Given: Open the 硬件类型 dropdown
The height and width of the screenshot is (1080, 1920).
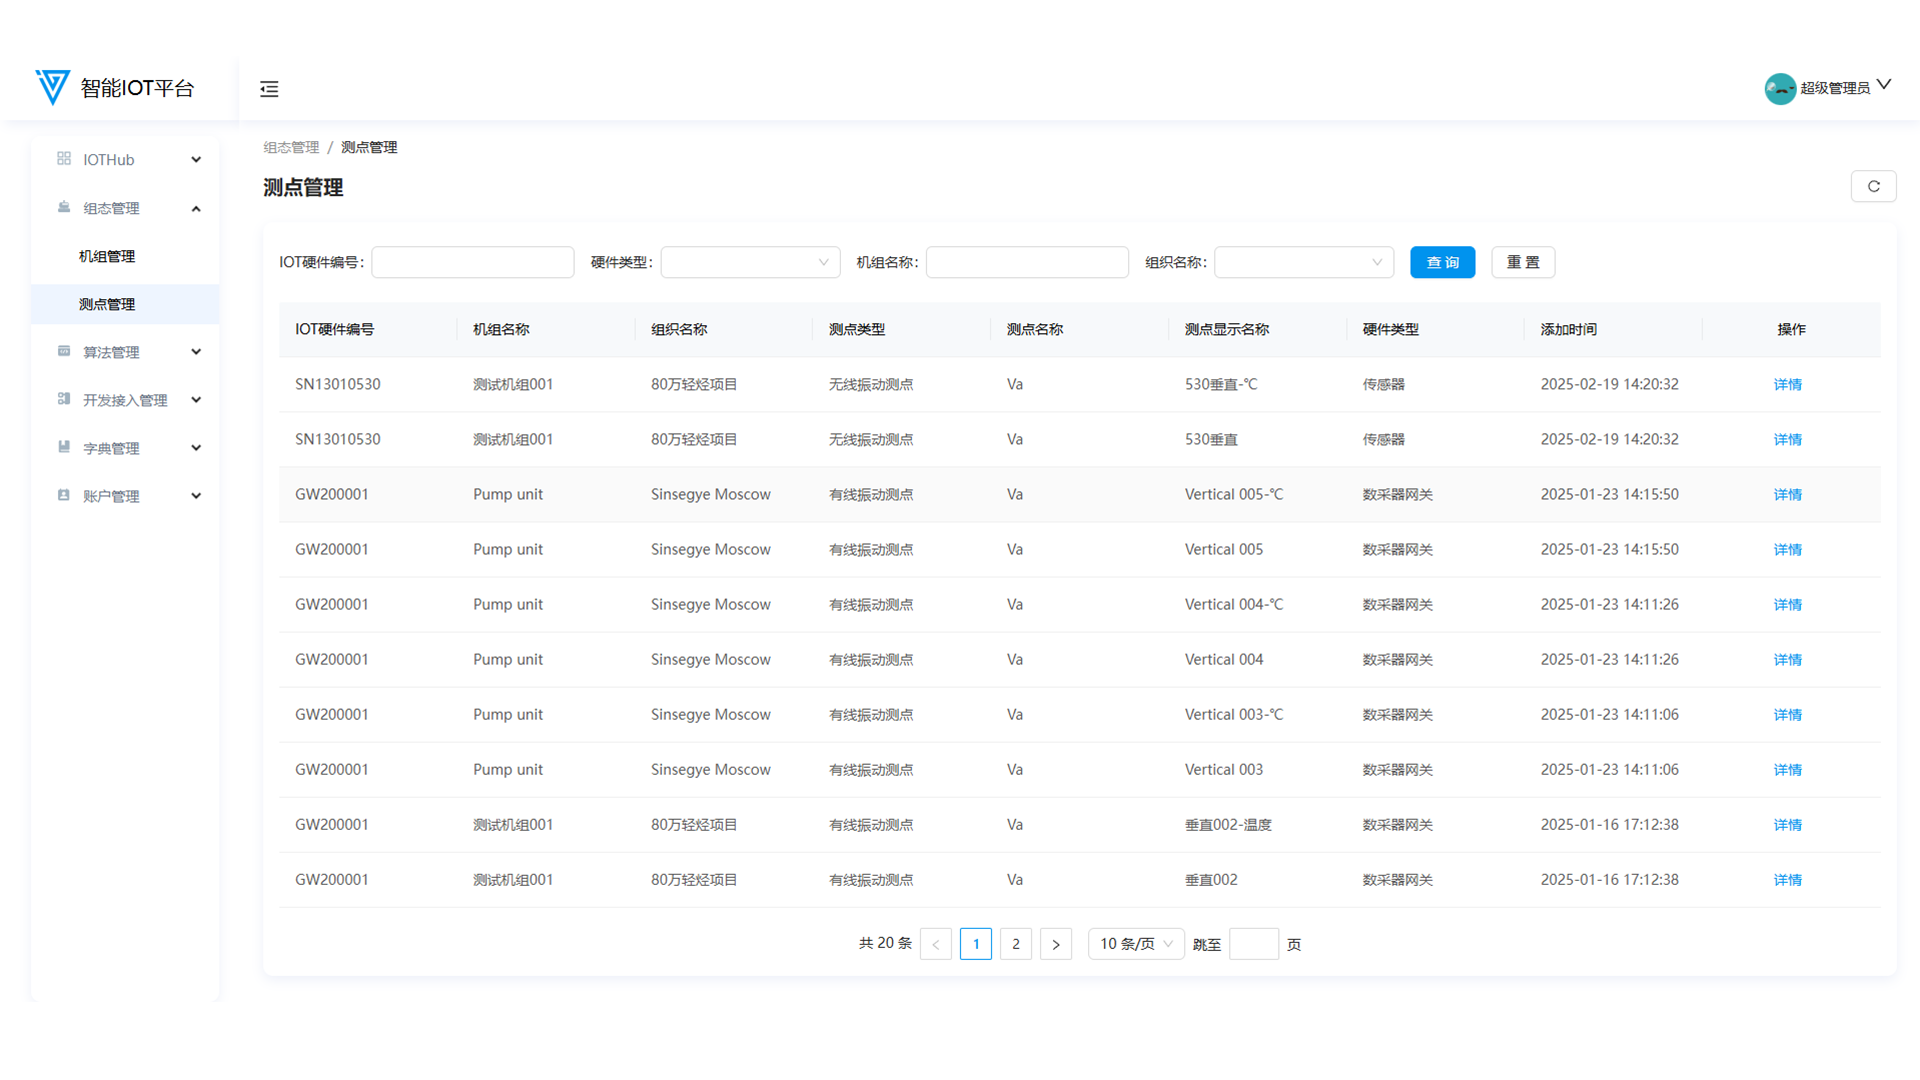Looking at the screenshot, I should (749, 262).
